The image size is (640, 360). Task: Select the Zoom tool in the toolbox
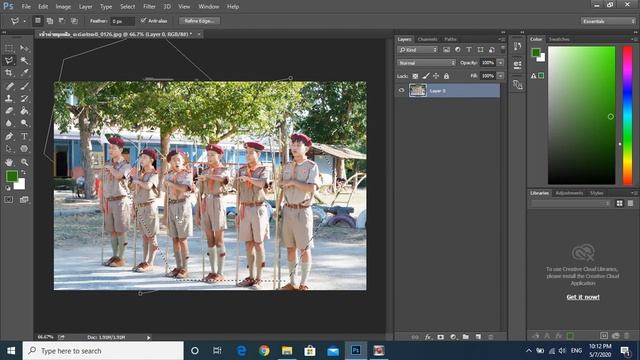click(x=24, y=162)
